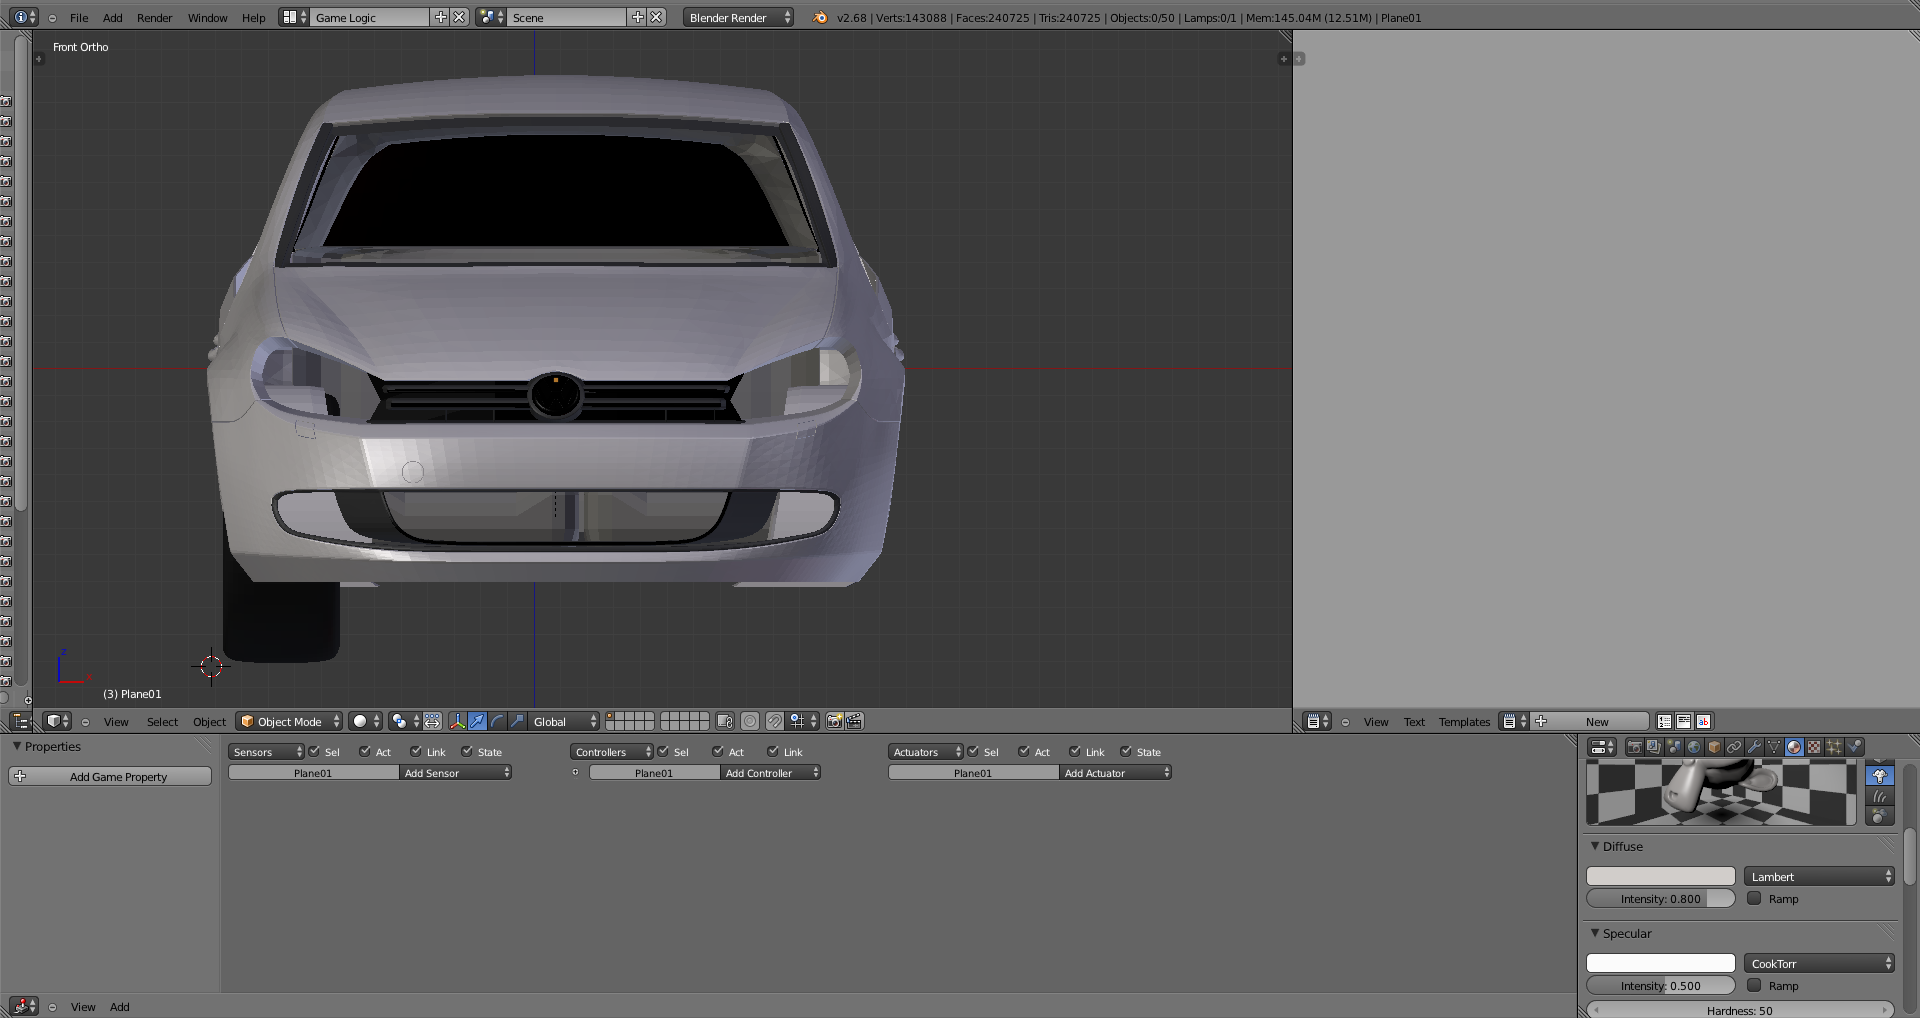The width and height of the screenshot is (1920, 1018).
Task: Click the Blender logo icon in header
Action: 820,17
